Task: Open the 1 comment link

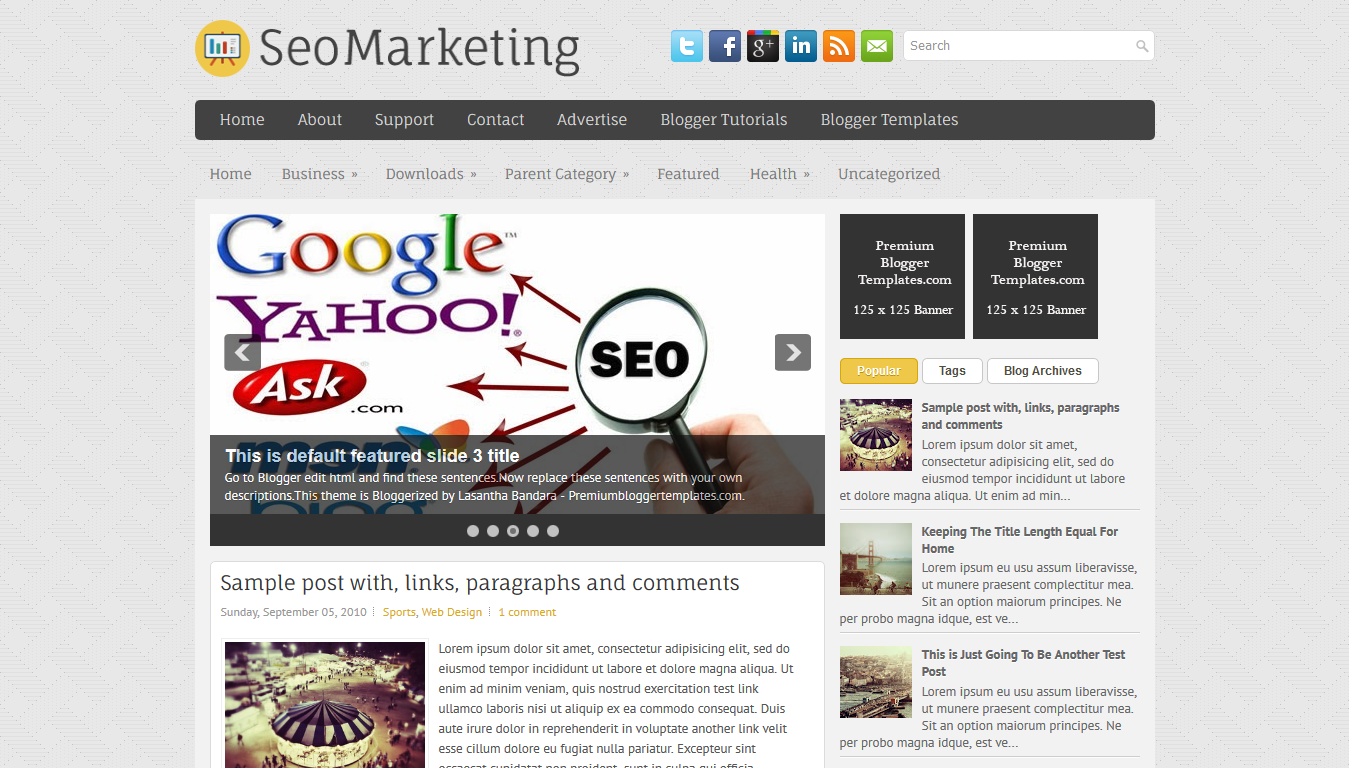Action: (x=527, y=612)
